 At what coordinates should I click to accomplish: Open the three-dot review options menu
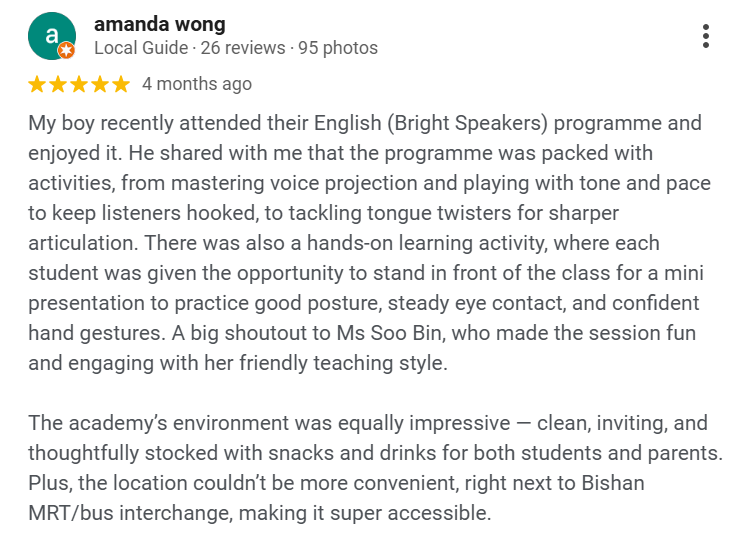706,36
